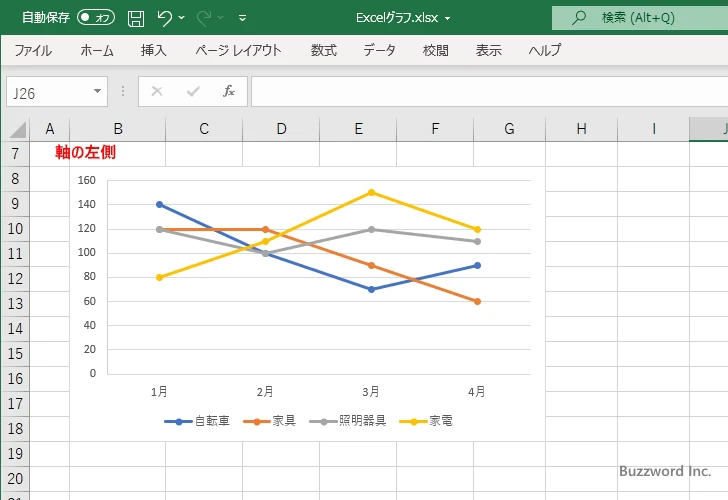Switch to the 挿入 tab
The height and width of the screenshot is (500, 728).
(154, 50)
